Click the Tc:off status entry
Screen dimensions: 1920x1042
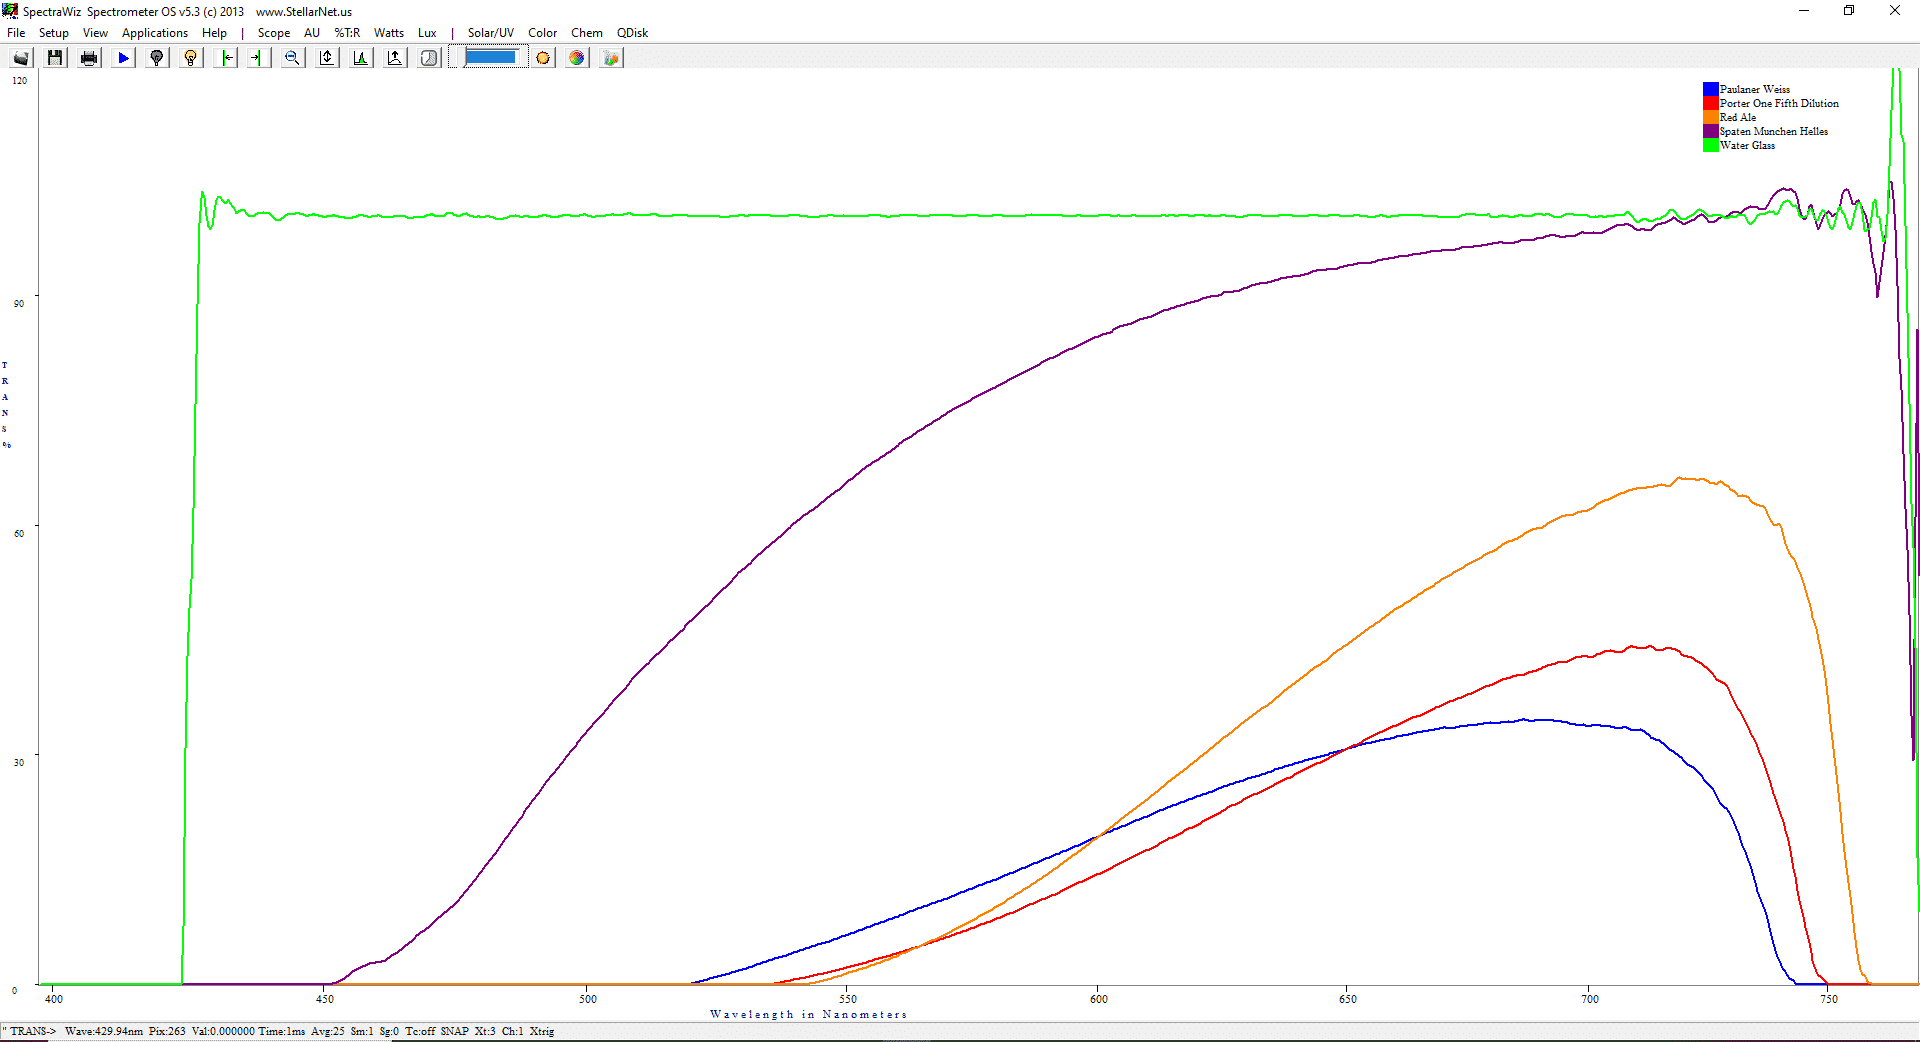click(420, 1031)
